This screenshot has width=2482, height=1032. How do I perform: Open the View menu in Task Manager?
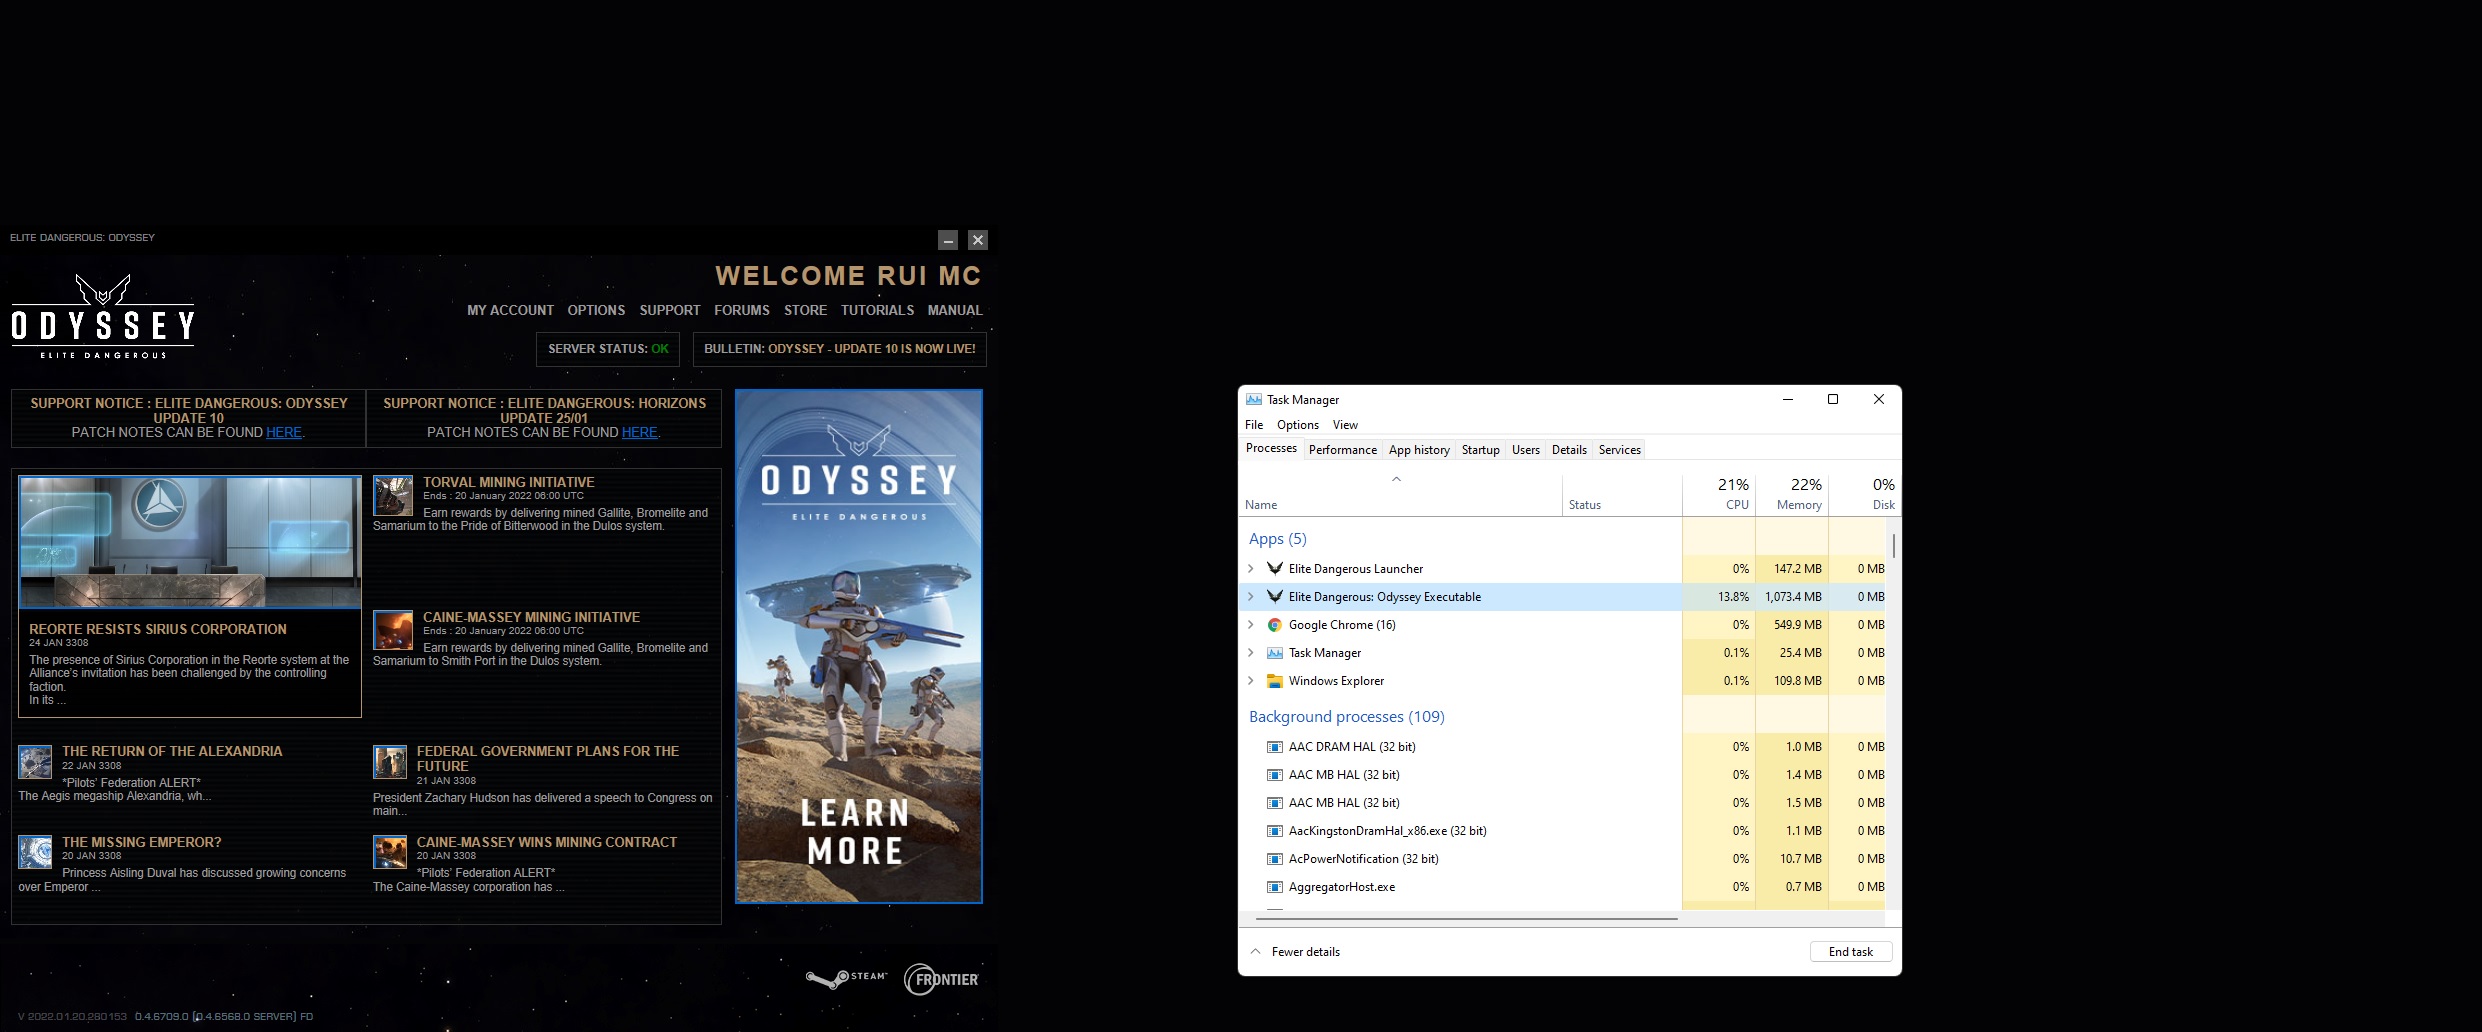(x=1345, y=425)
